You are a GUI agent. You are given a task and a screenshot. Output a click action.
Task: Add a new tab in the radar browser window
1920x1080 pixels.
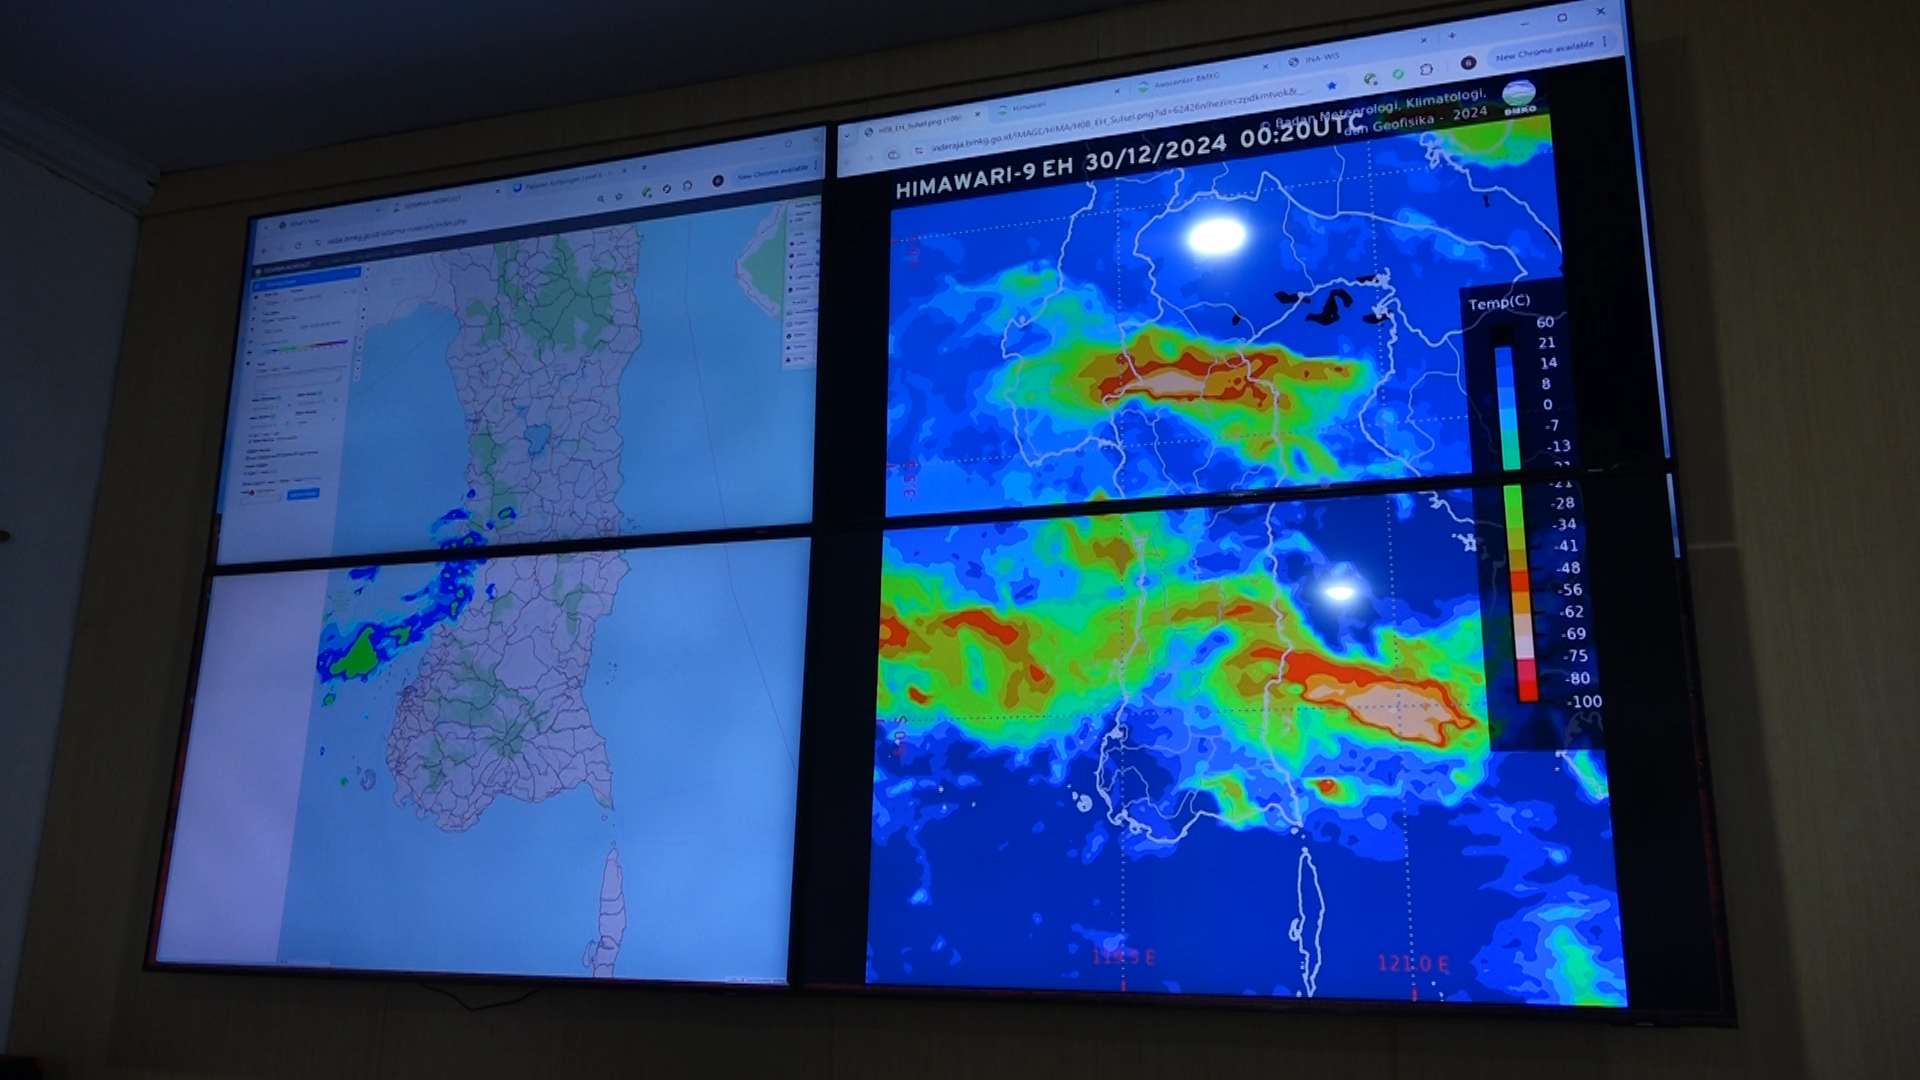click(x=644, y=167)
